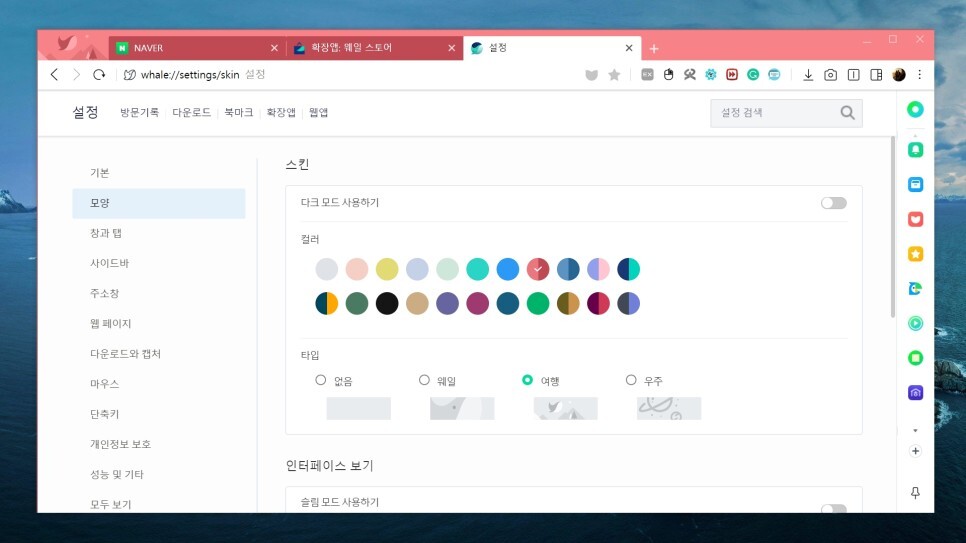This screenshot has width=966, height=543.
Task: Click the forward navigation arrow
Action: point(76,75)
